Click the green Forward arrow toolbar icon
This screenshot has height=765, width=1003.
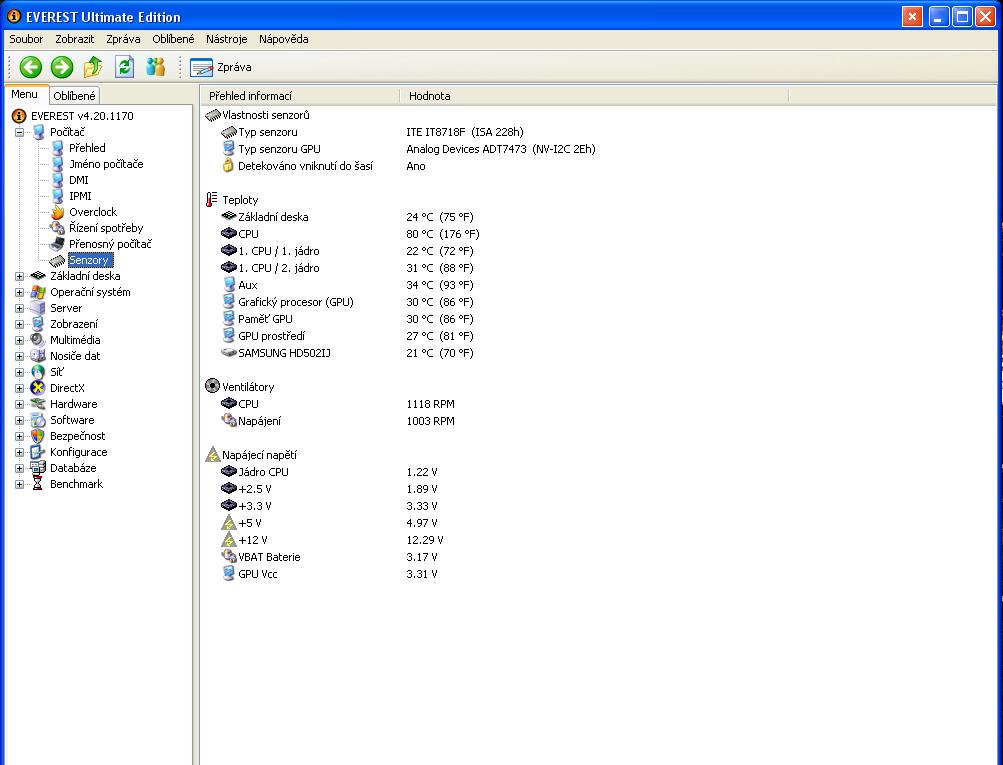62,67
